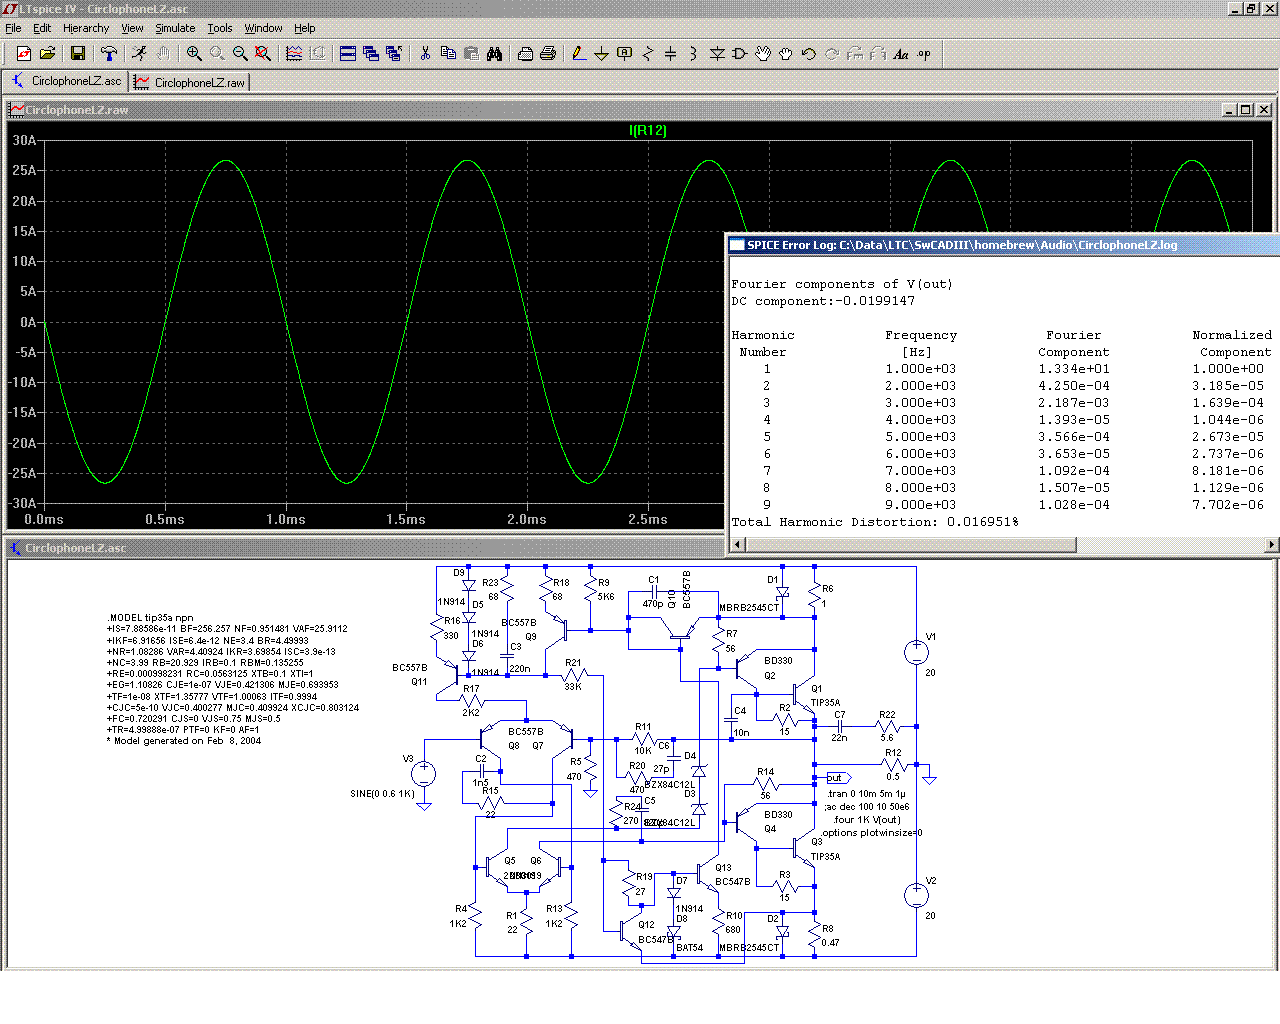
Task: Click the 'out' net label in schematic
Action: point(836,777)
